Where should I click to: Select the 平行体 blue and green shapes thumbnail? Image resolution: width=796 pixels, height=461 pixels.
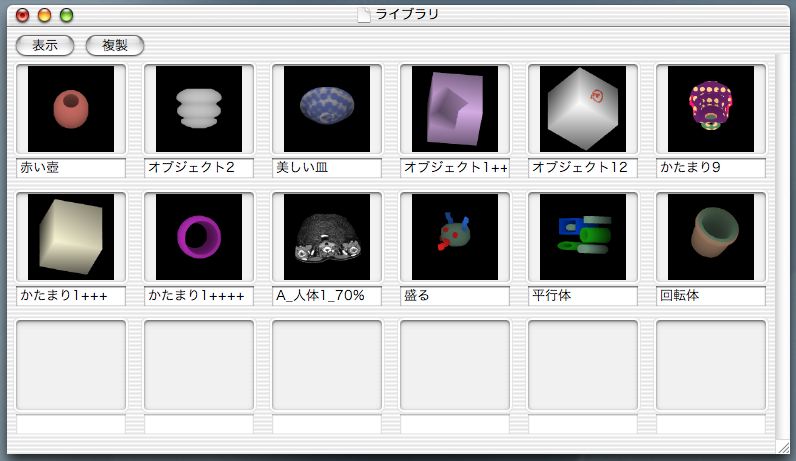point(583,237)
